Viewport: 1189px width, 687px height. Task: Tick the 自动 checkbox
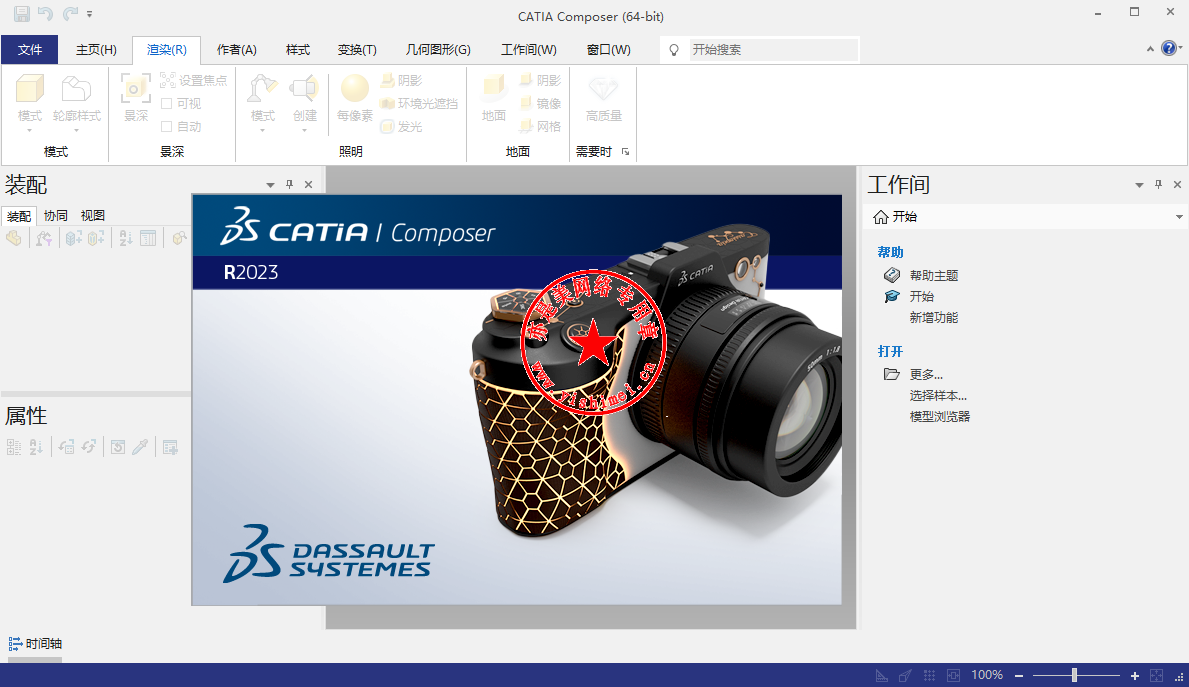(167, 127)
